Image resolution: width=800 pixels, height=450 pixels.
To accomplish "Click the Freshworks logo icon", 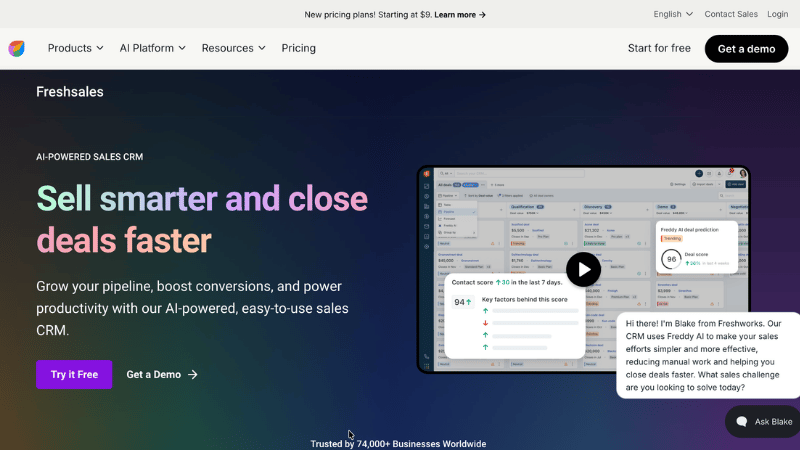I will pyautogui.click(x=16, y=48).
